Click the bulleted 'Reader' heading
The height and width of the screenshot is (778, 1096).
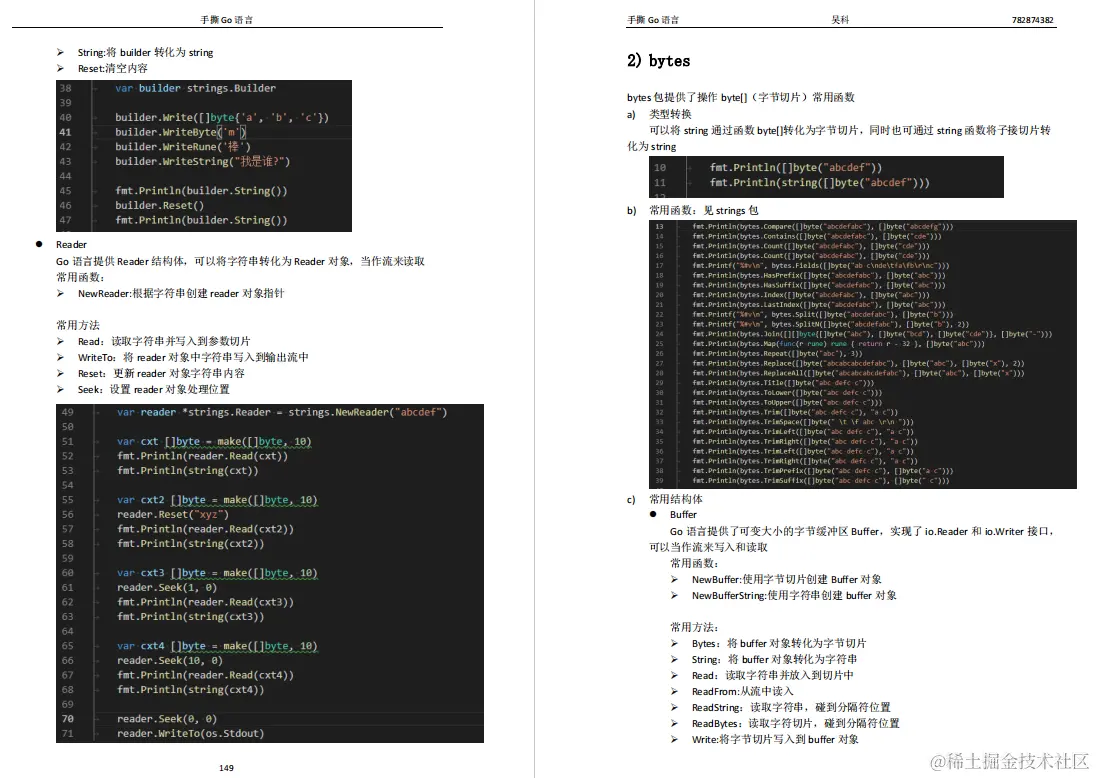[71, 245]
